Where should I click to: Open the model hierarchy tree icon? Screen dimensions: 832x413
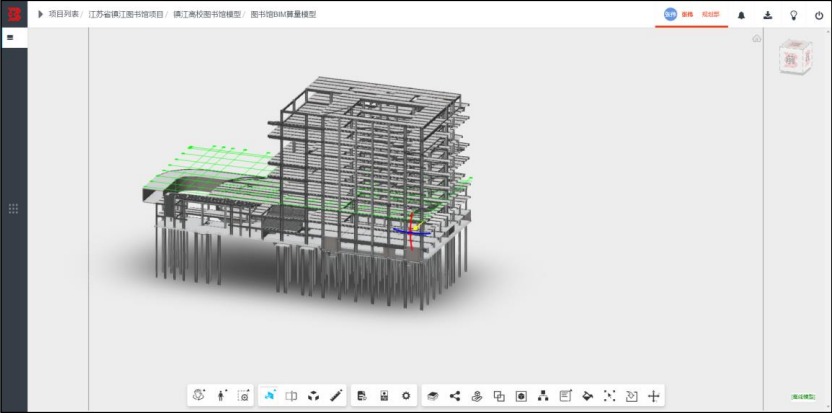(x=543, y=395)
